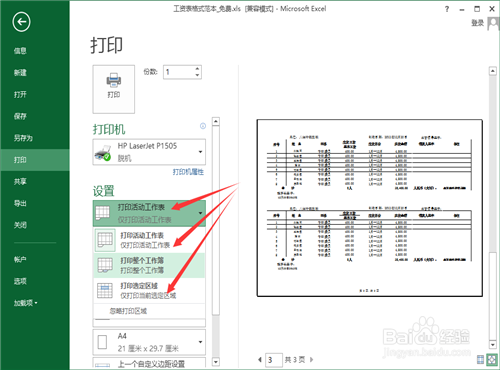Select New in the sidebar
Image resolution: width=500 pixels, height=370 pixels.
20,72
